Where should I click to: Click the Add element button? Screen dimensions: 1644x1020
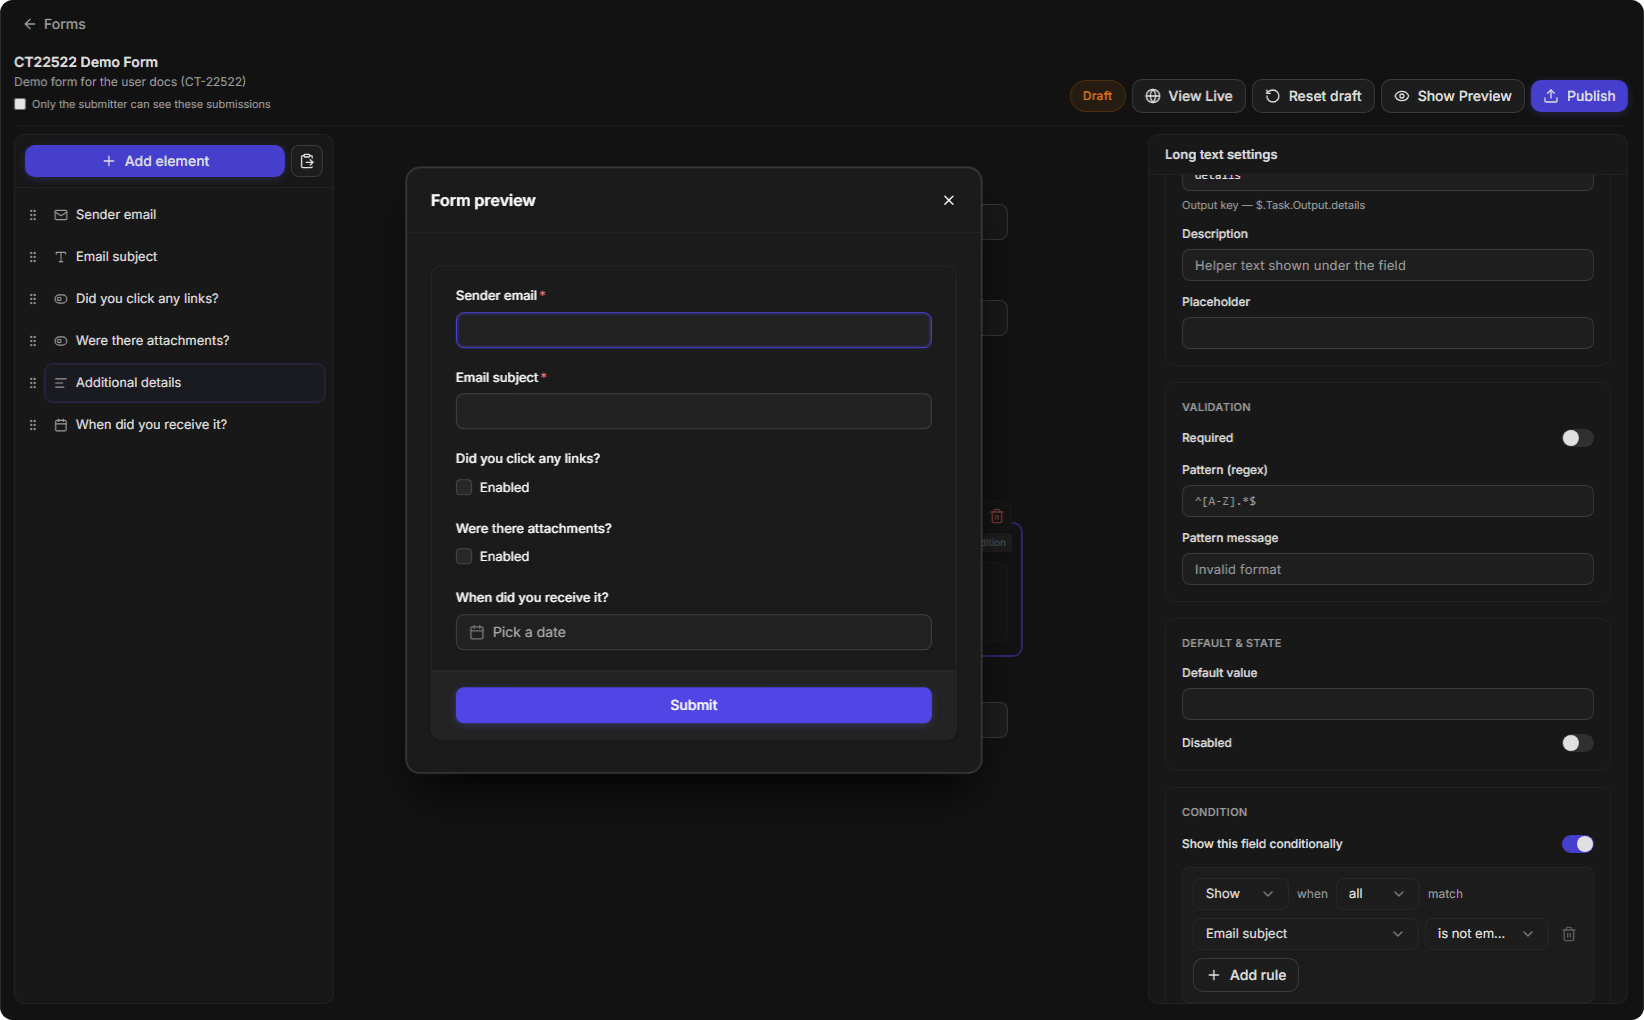pyautogui.click(x=155, y=161)
